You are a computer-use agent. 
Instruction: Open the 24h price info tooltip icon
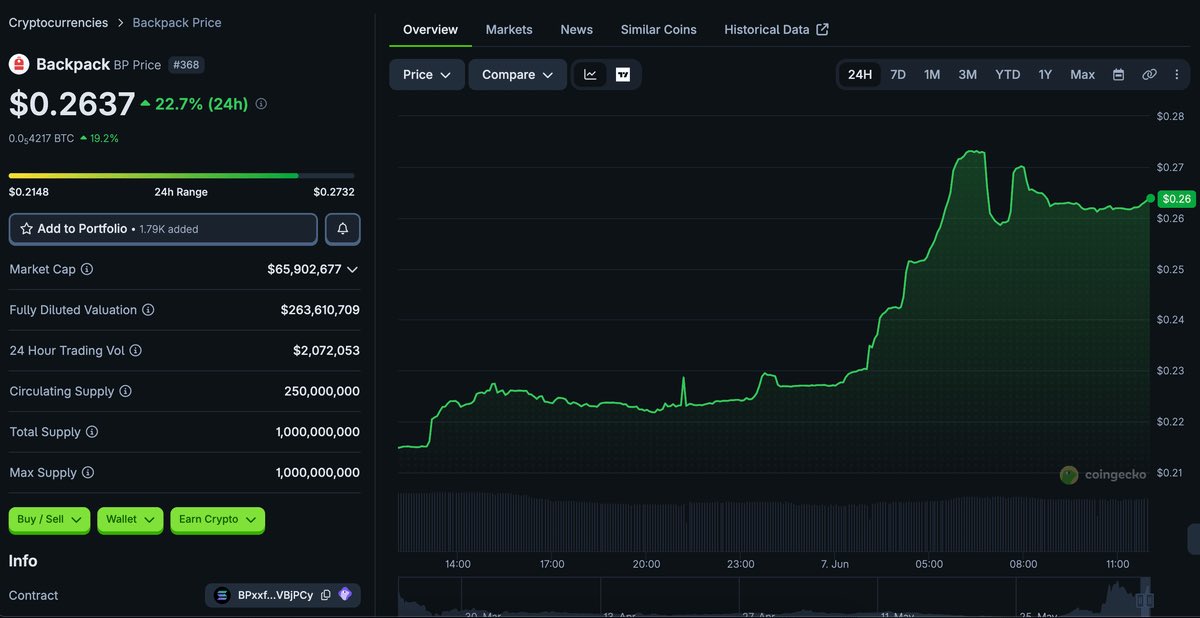point(261,104)
